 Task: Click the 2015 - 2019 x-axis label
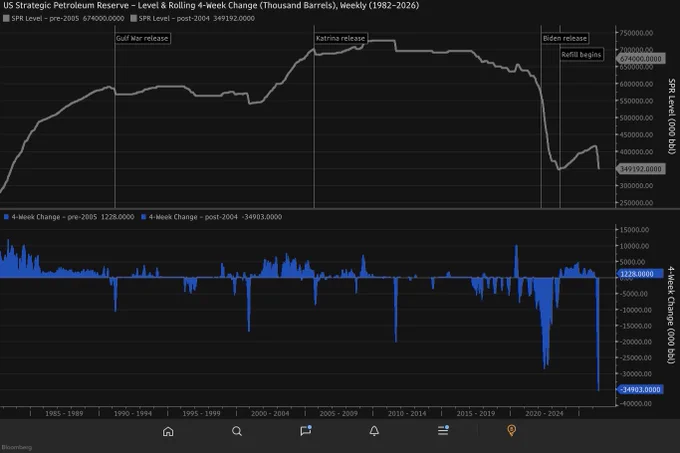475,414
